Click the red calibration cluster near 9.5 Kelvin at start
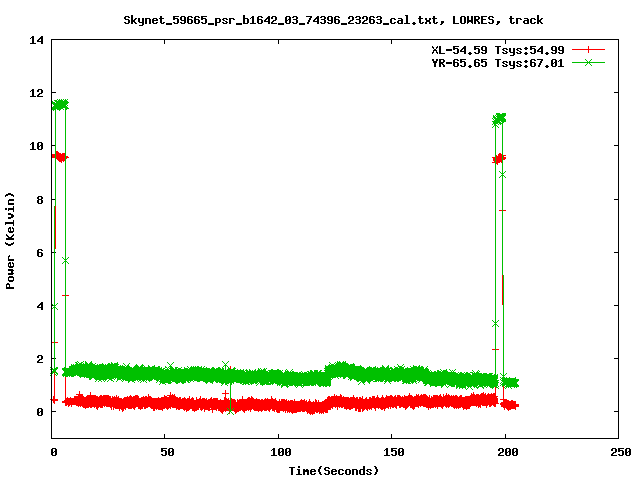The image size is (640, 480). tap(60, 157)
